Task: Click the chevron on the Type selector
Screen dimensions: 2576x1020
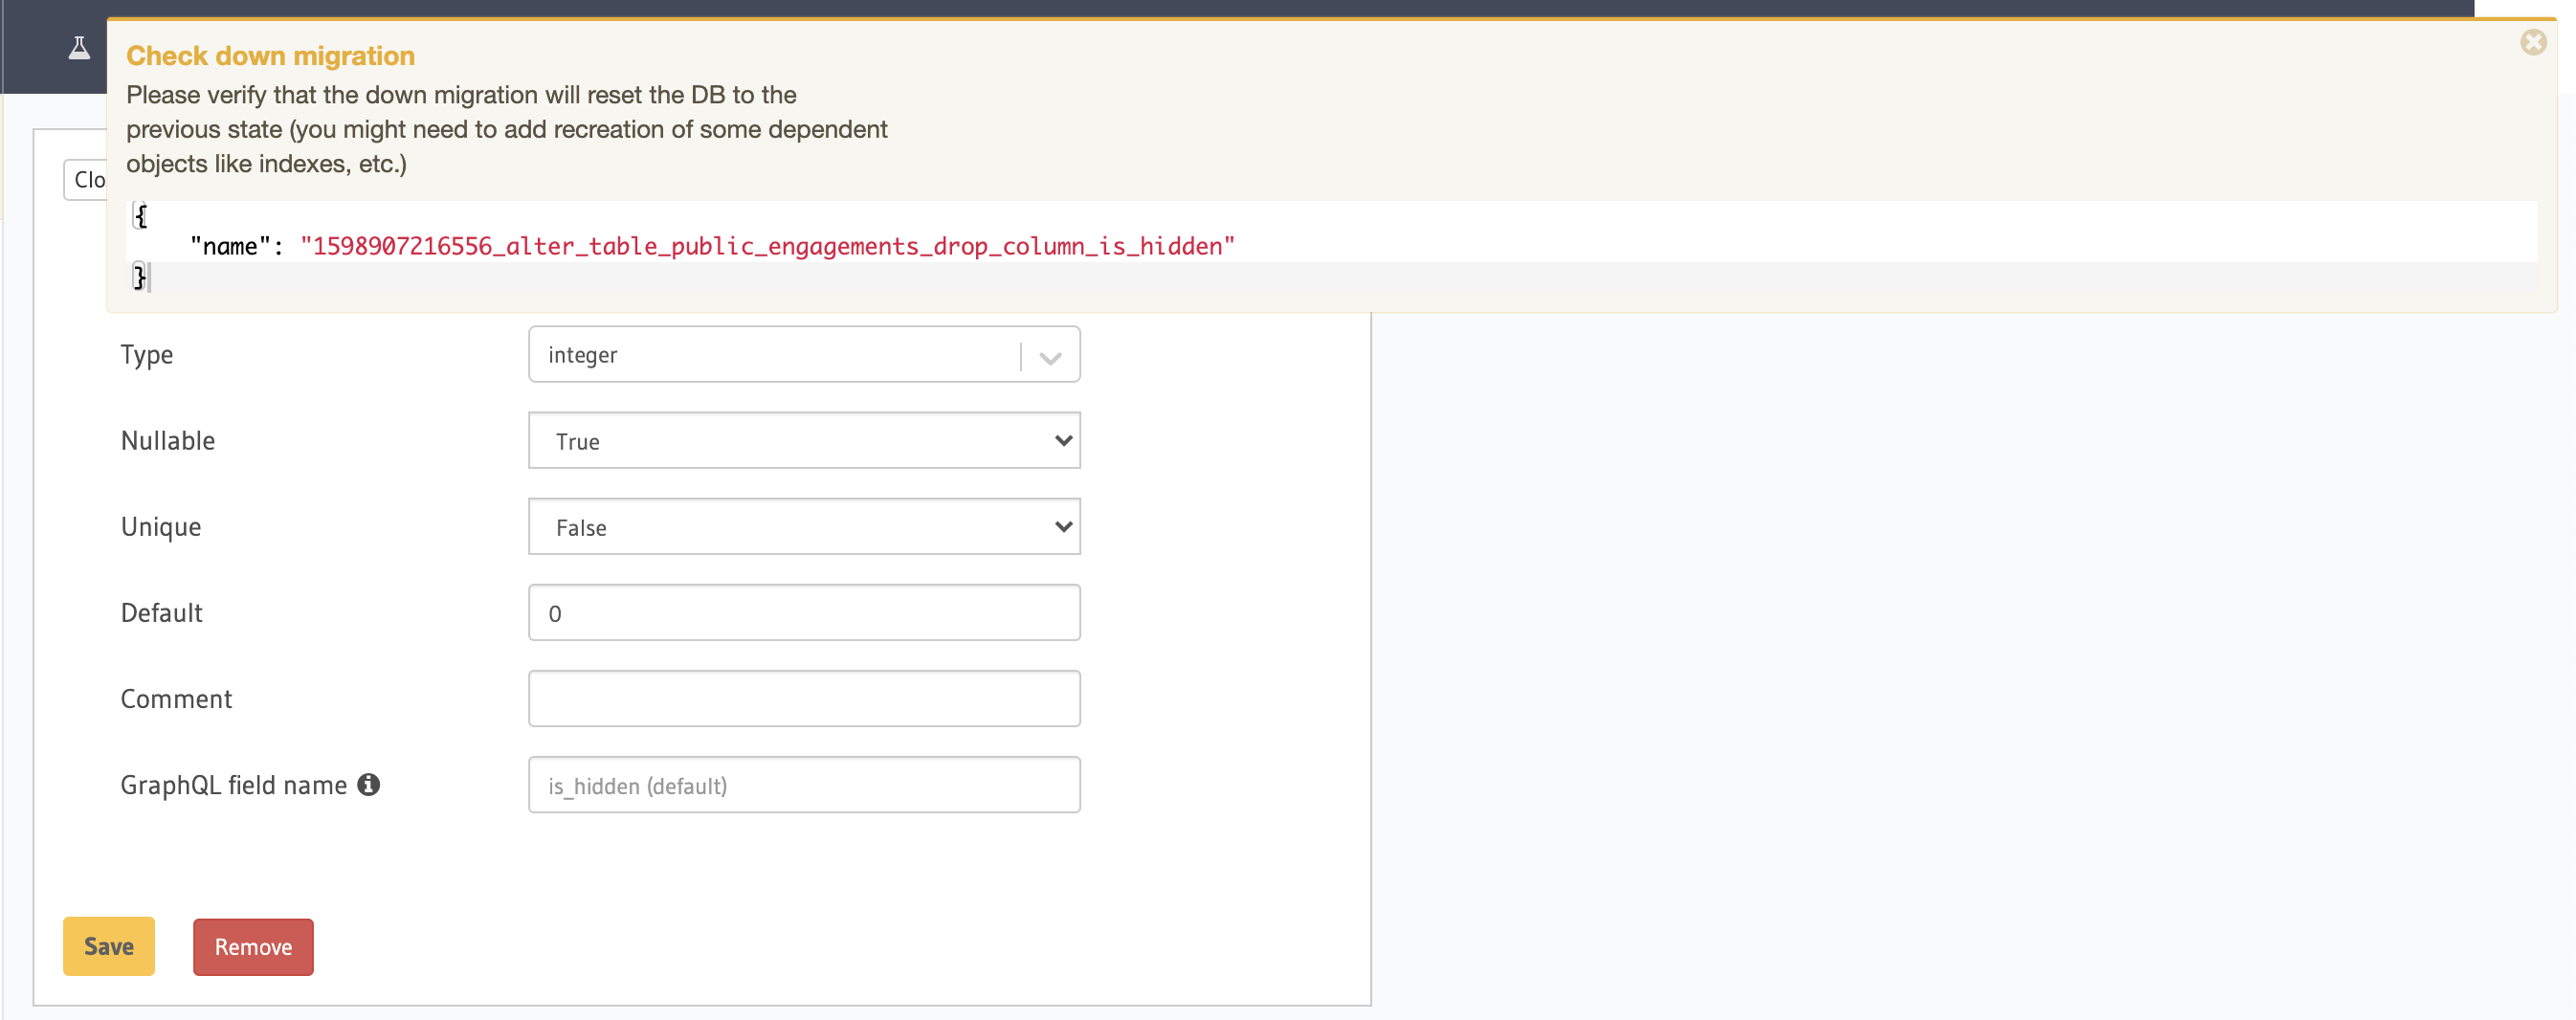Action: coord(1048,354)
